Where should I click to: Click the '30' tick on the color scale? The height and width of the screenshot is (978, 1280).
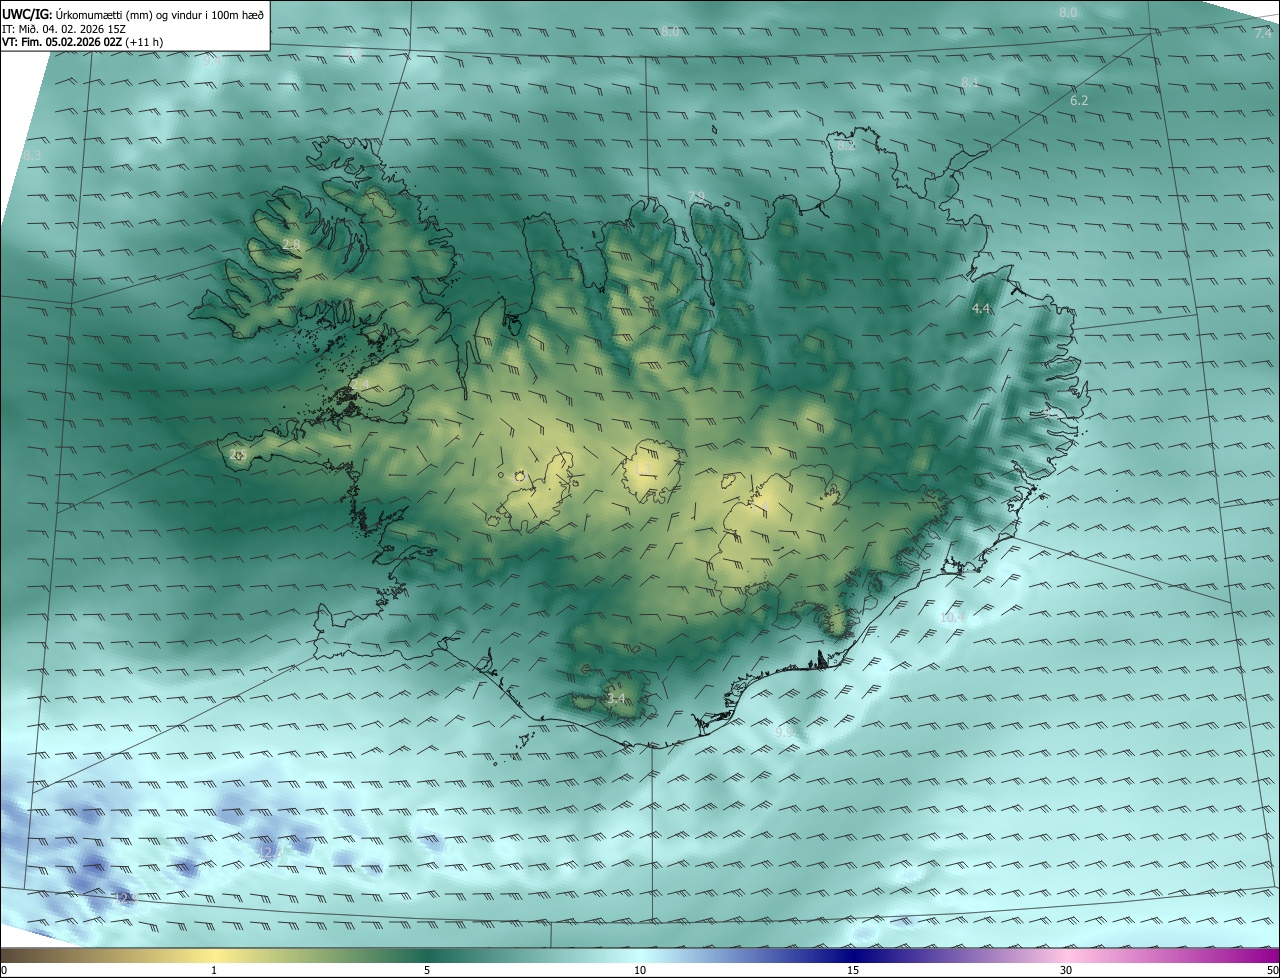pos(1066,970)
